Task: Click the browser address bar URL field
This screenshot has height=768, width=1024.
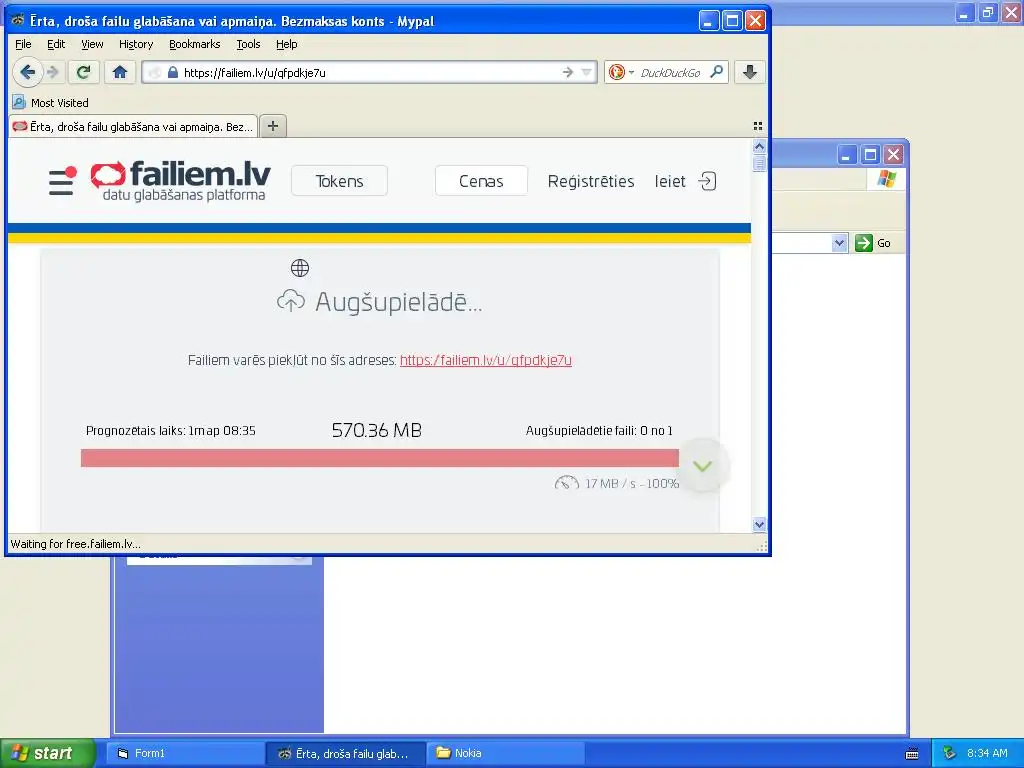Action: click(369, 72)
